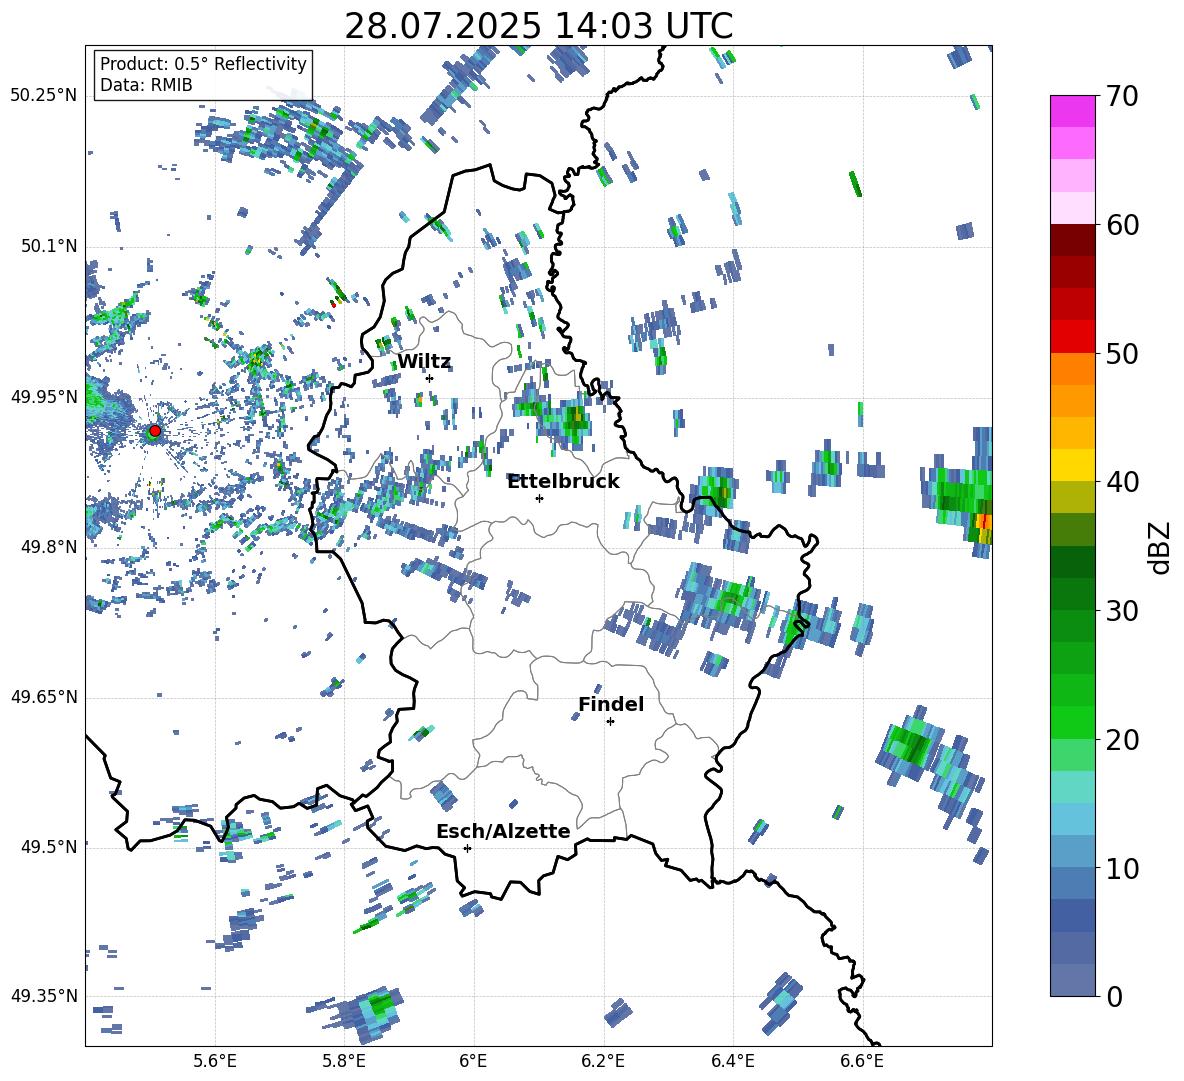This screenshot has height=1081, width=1184.
Task: Click the 10 tick on colorbar
Action: click(1121, 868)
